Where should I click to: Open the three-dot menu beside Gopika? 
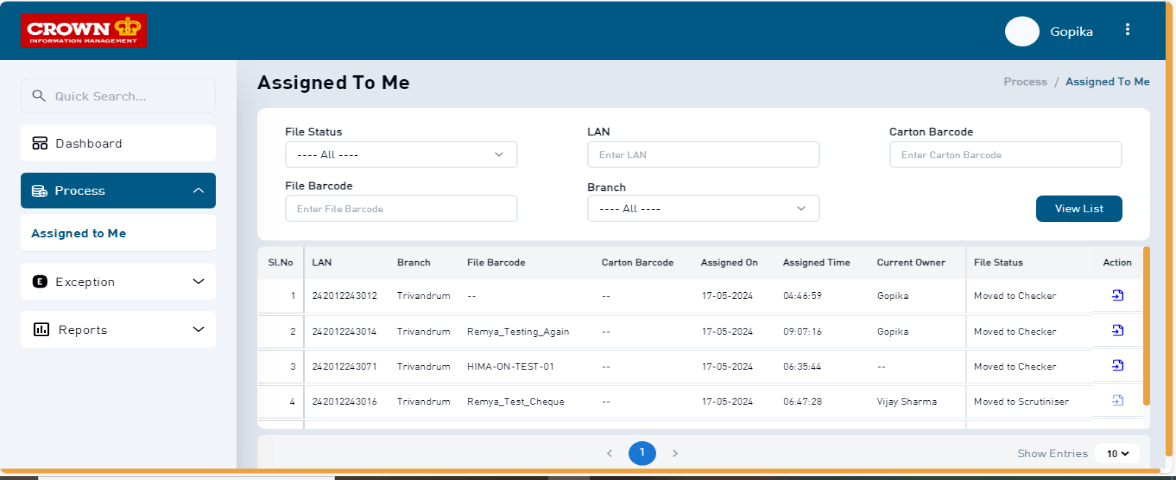click(x=1127, y=30)
